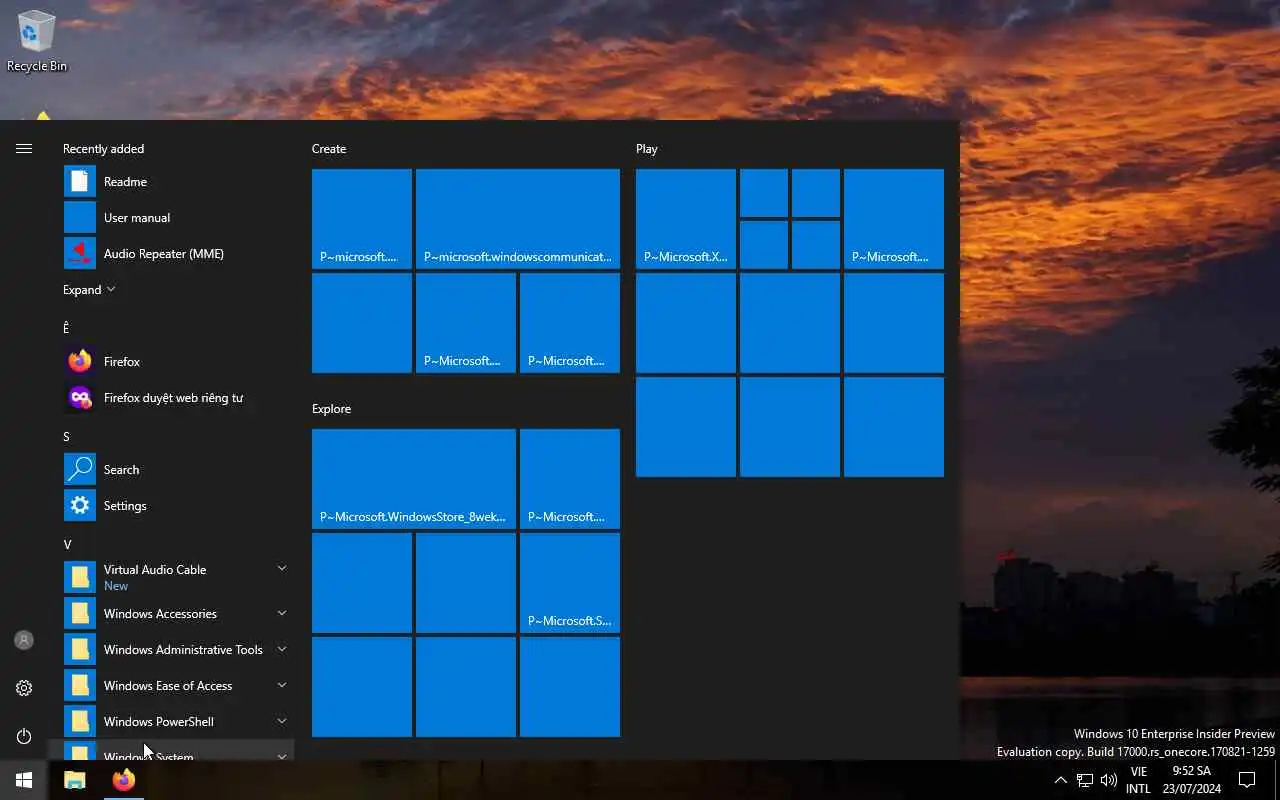Click the network tray icon
Viewport: 1280px width, 800px height.
[x=1085, y=780]
